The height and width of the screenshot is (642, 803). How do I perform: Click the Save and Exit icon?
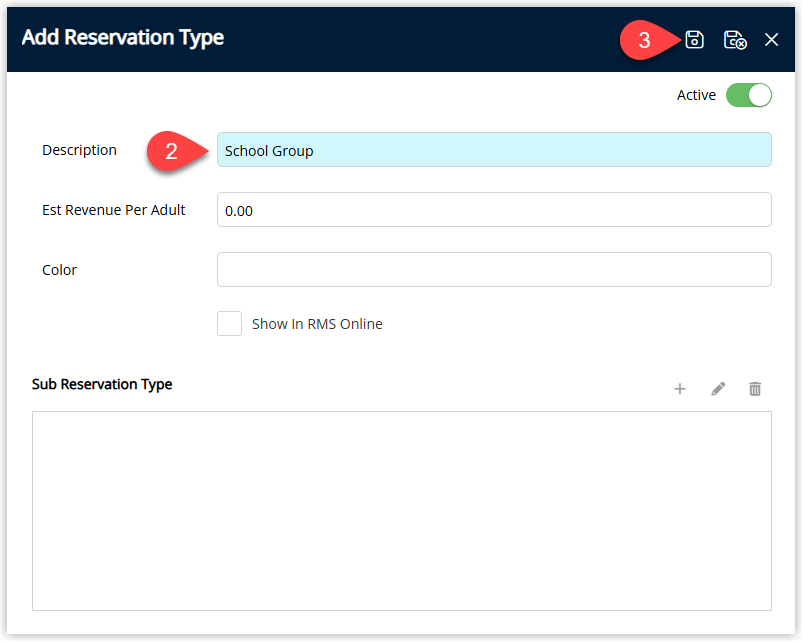click(735, 40)
